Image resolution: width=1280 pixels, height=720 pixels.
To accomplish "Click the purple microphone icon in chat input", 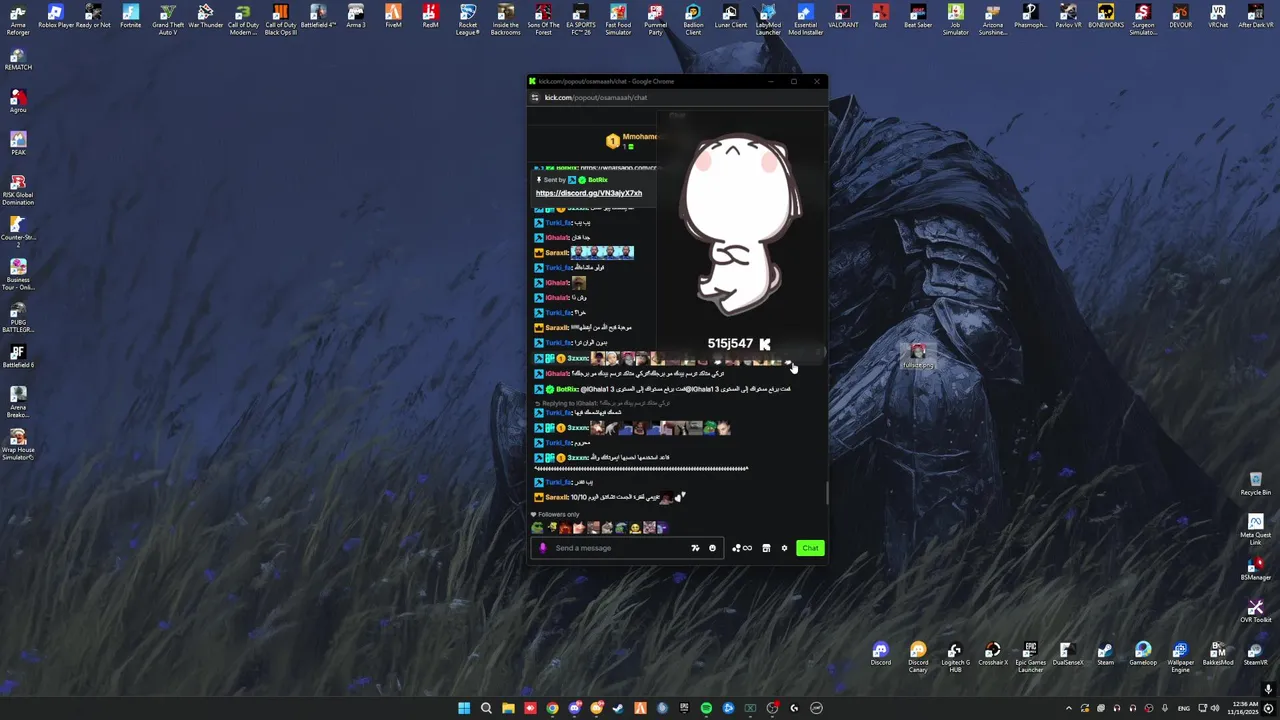I will (543, 548).
